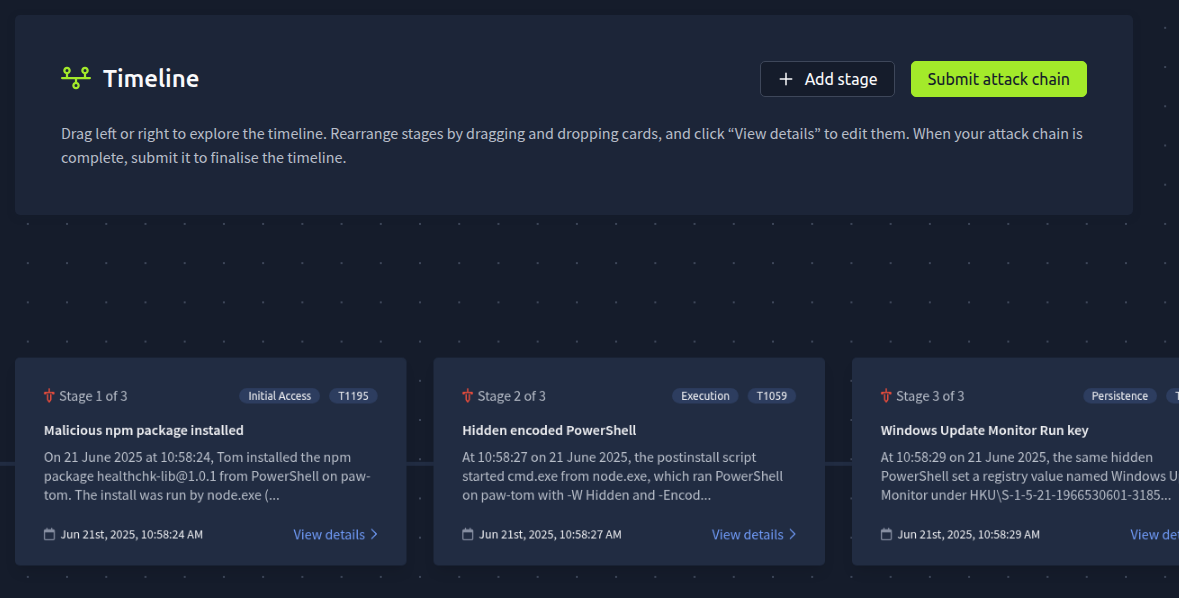Click the Stage 3 of 3 label
Screen dimensions: 1179x598
pos(930,396)
